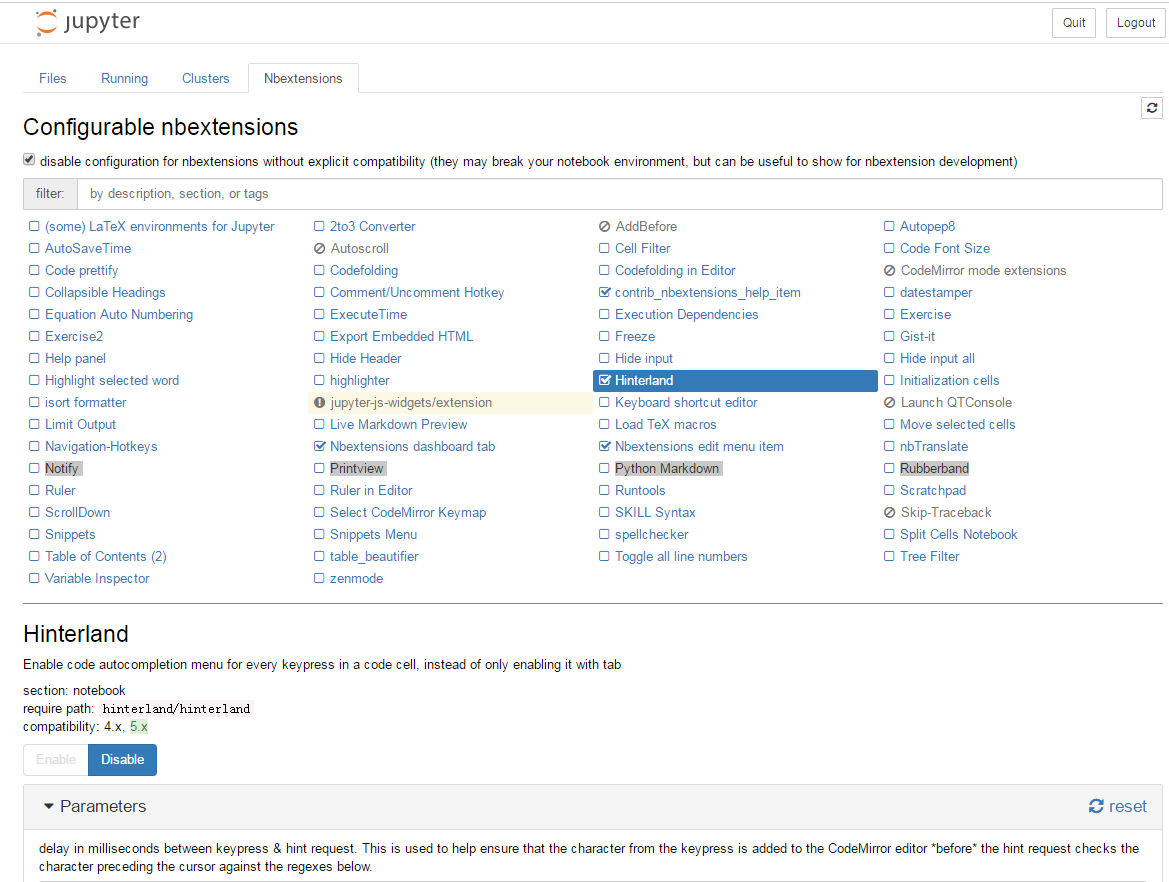
Task: Toggle the disable configuration compatibility checkbox
Action: pyautogui.click(x=29, y=160)
